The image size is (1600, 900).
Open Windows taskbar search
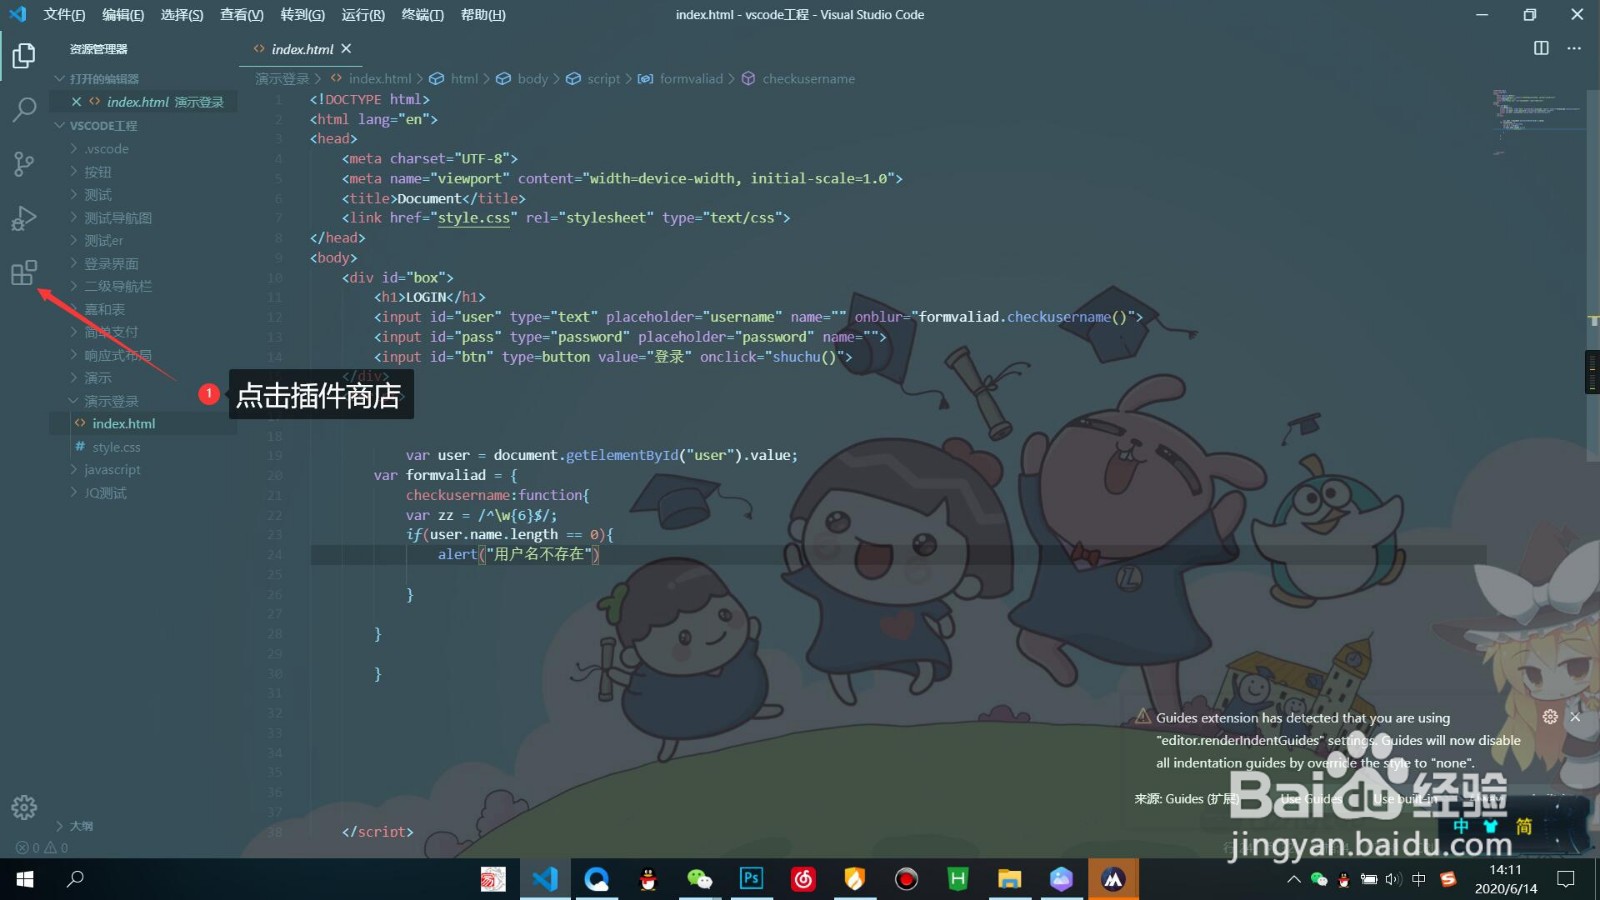click(x=75, y=879)
